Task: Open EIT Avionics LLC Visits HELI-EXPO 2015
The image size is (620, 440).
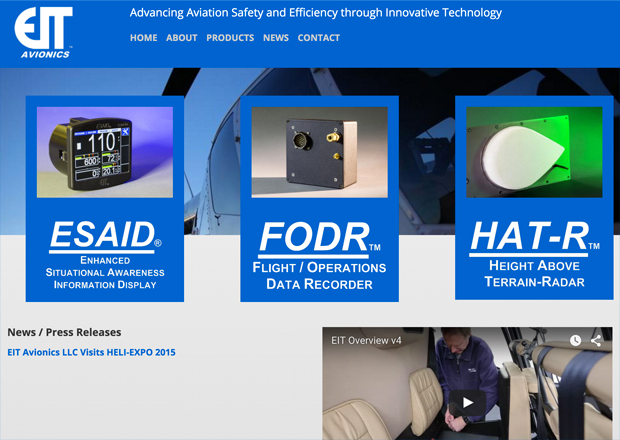Action: pyautogui.click(x=91, y=352)
